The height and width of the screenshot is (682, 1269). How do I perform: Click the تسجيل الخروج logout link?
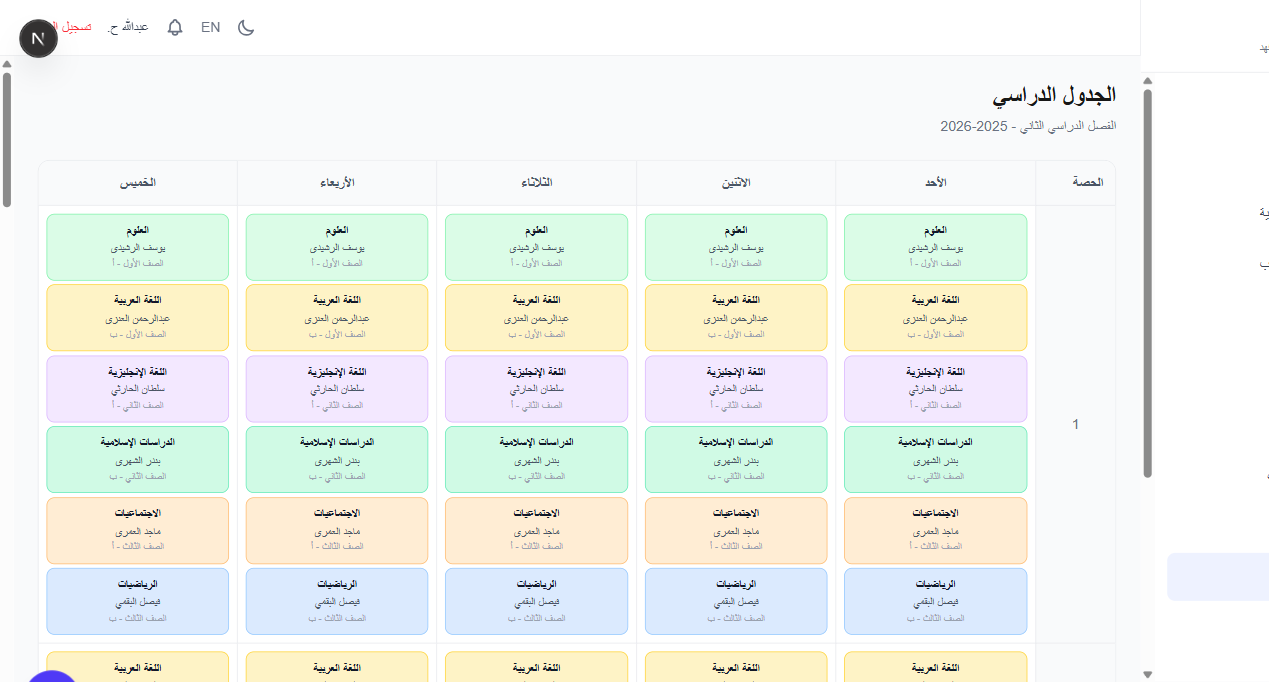point(71,27)
